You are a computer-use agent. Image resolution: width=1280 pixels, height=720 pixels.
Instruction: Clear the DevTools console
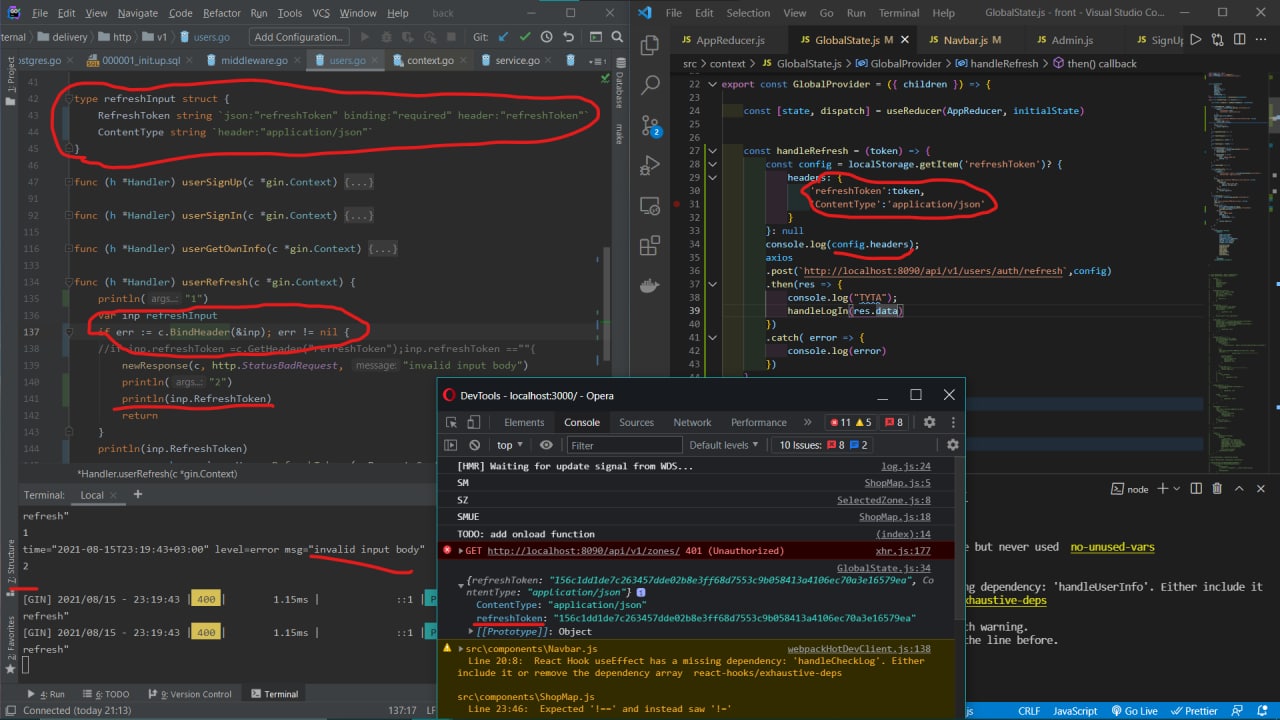[x=474, y=445]
